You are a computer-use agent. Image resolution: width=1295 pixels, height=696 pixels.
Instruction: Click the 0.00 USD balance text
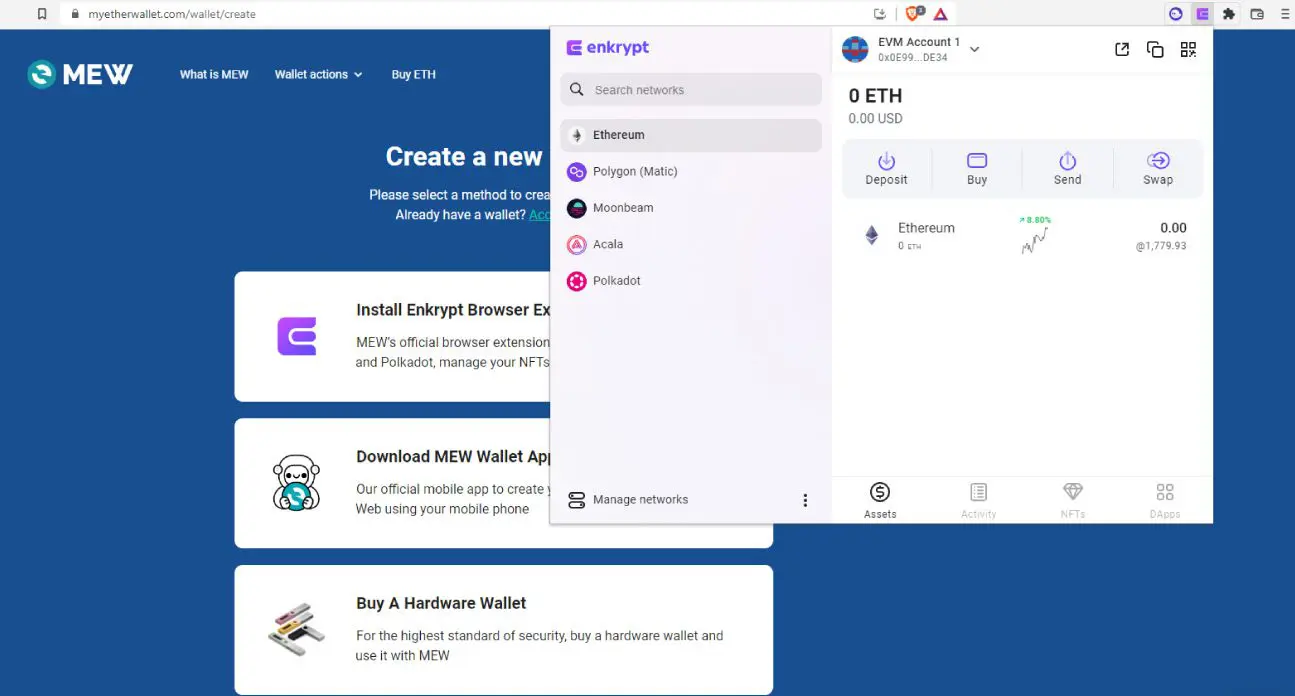(875, 119)
